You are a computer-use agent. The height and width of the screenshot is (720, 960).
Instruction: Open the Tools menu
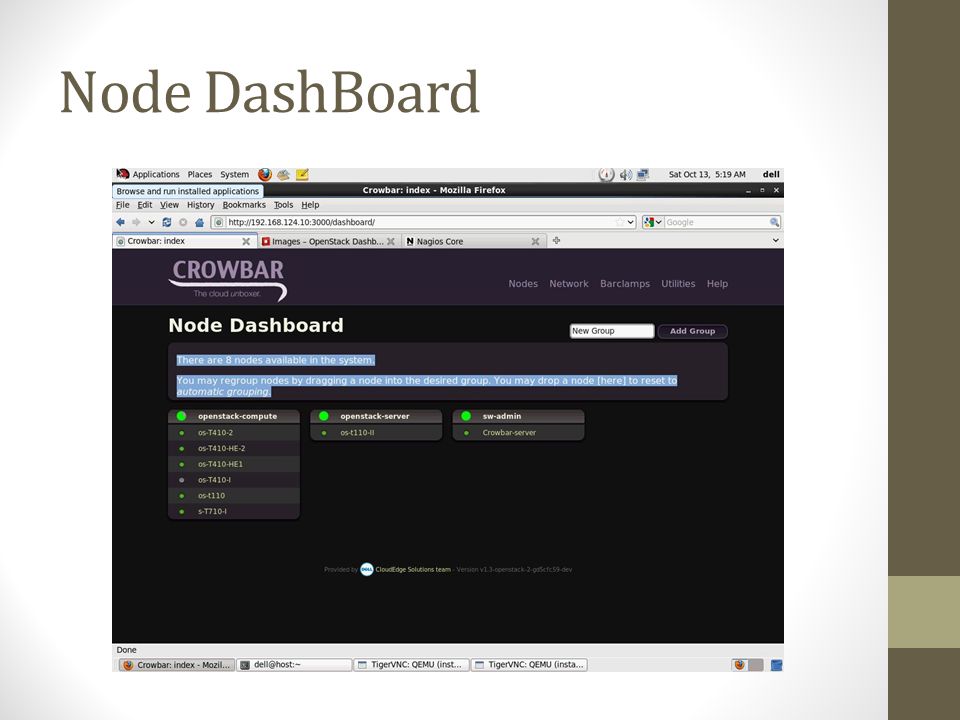(x=283, y=205)
